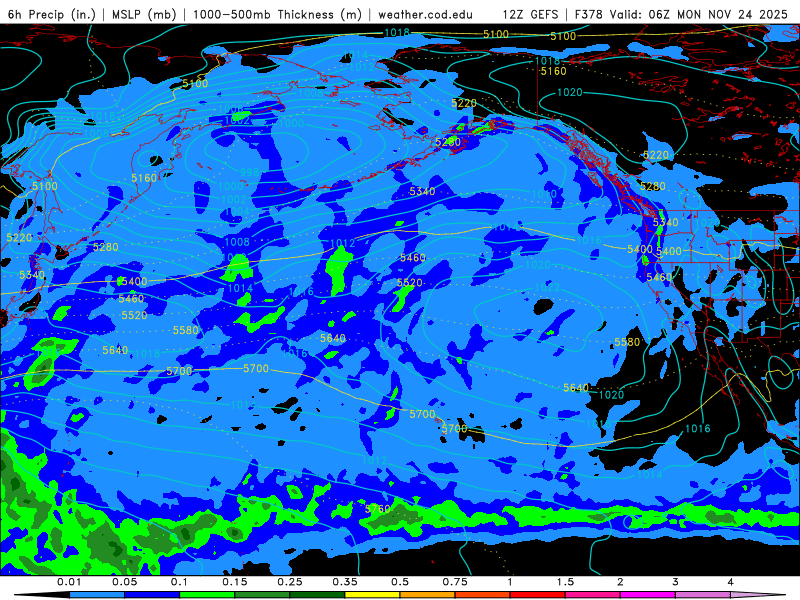Viewport: 800px width, 600px height.
Task: Click the 0.01 legend value
Action: point(69,582)
